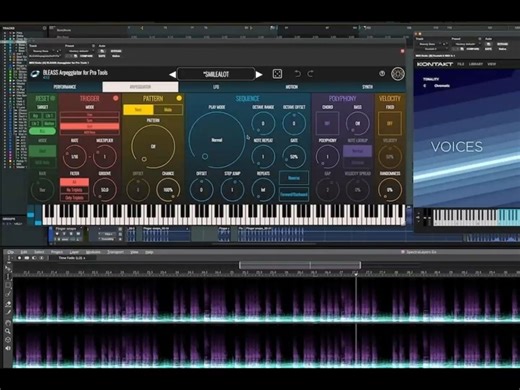Toggle the Fixed velocity OFF button
Viewport: 520px width, 390px height.
click(x=390, y=123)
